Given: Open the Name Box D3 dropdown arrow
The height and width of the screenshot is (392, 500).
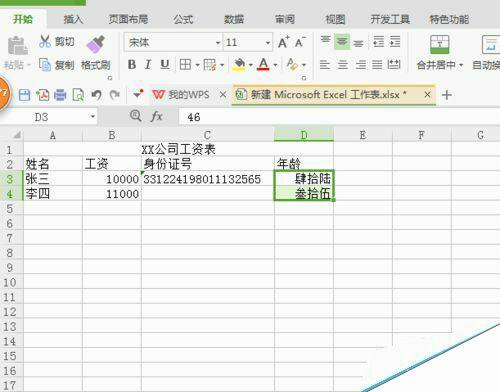Looking at the screenshot, I should (93, 117).
